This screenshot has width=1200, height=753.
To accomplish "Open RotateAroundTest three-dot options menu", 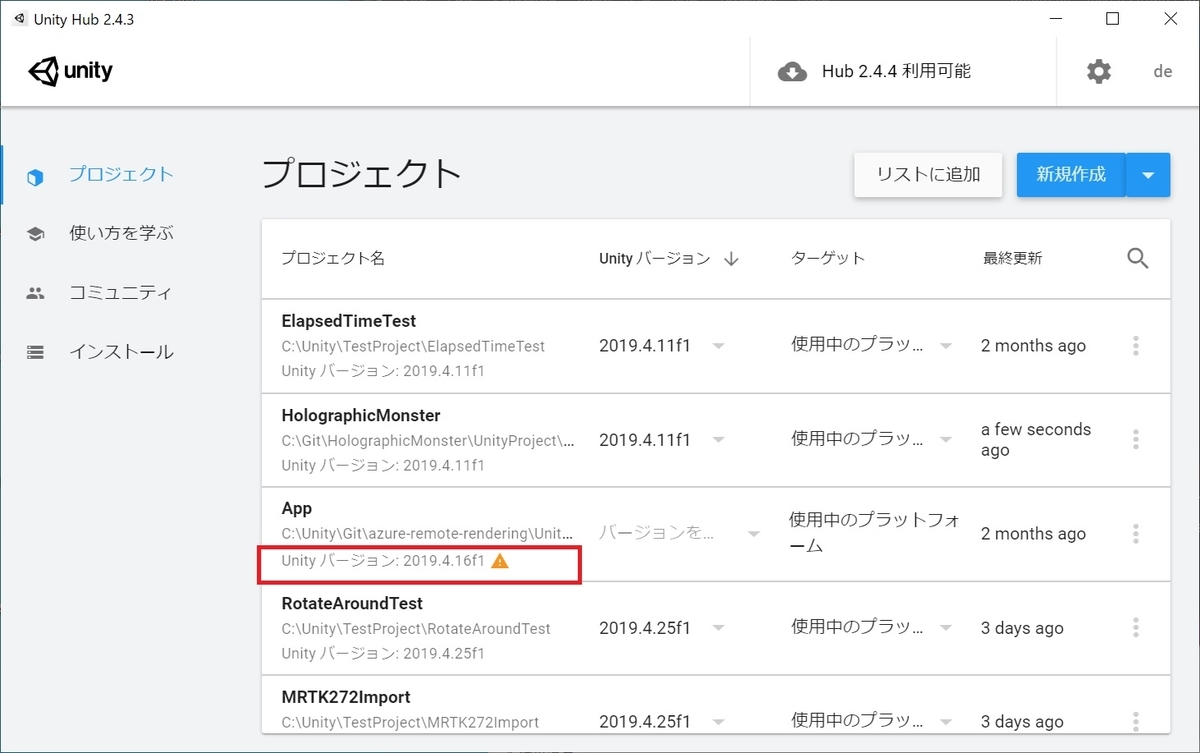I will tap(1136, 628).
